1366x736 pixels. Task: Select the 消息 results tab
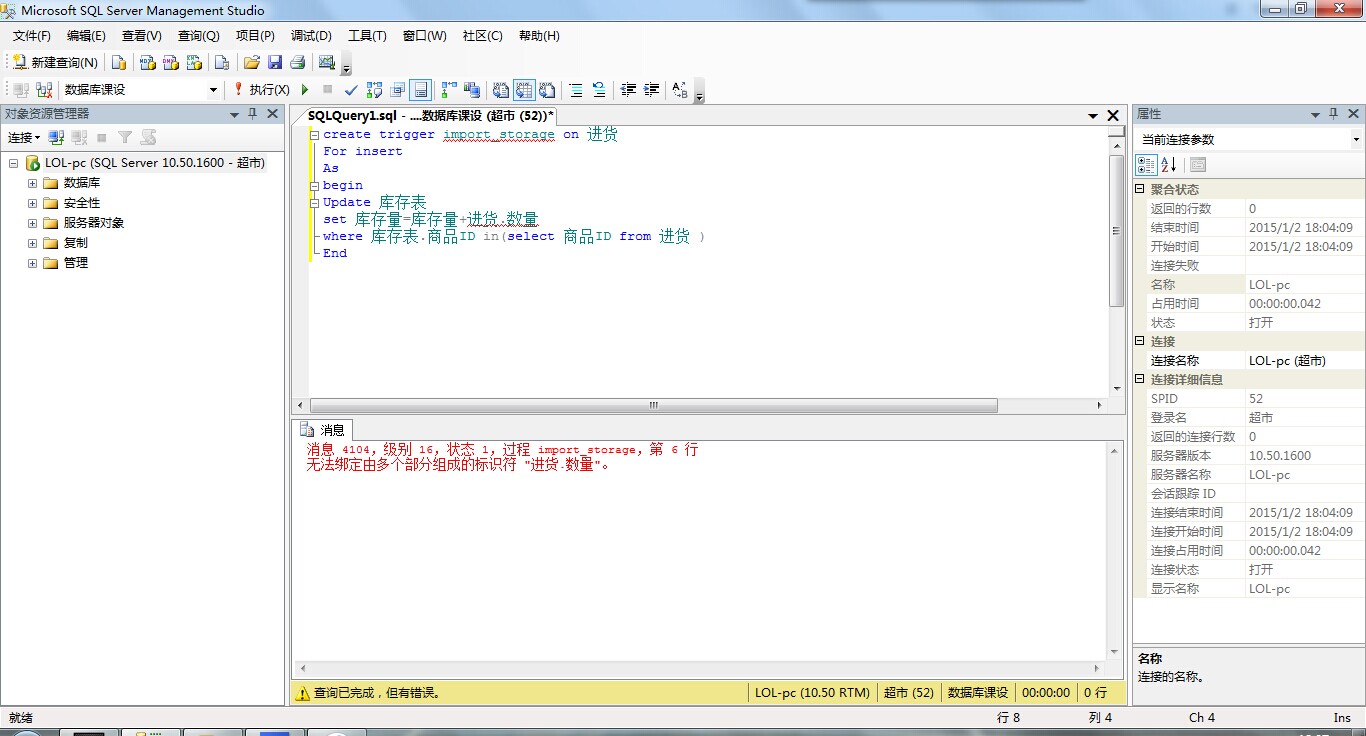(323, 430)
